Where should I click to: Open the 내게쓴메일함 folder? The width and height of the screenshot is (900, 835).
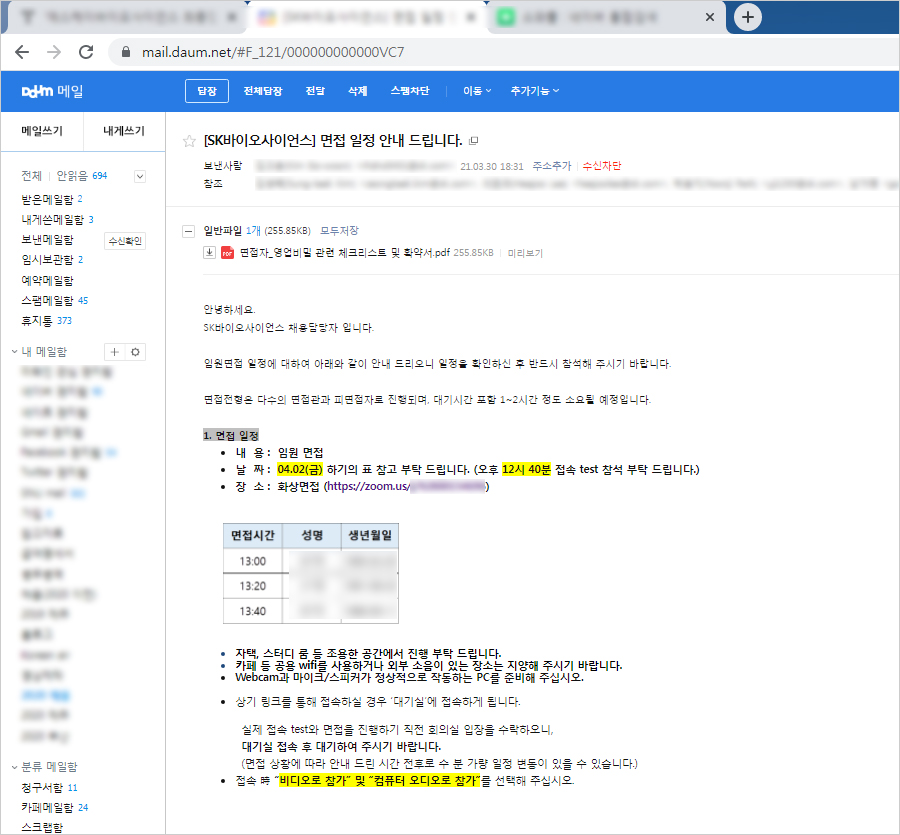point(57,220)
